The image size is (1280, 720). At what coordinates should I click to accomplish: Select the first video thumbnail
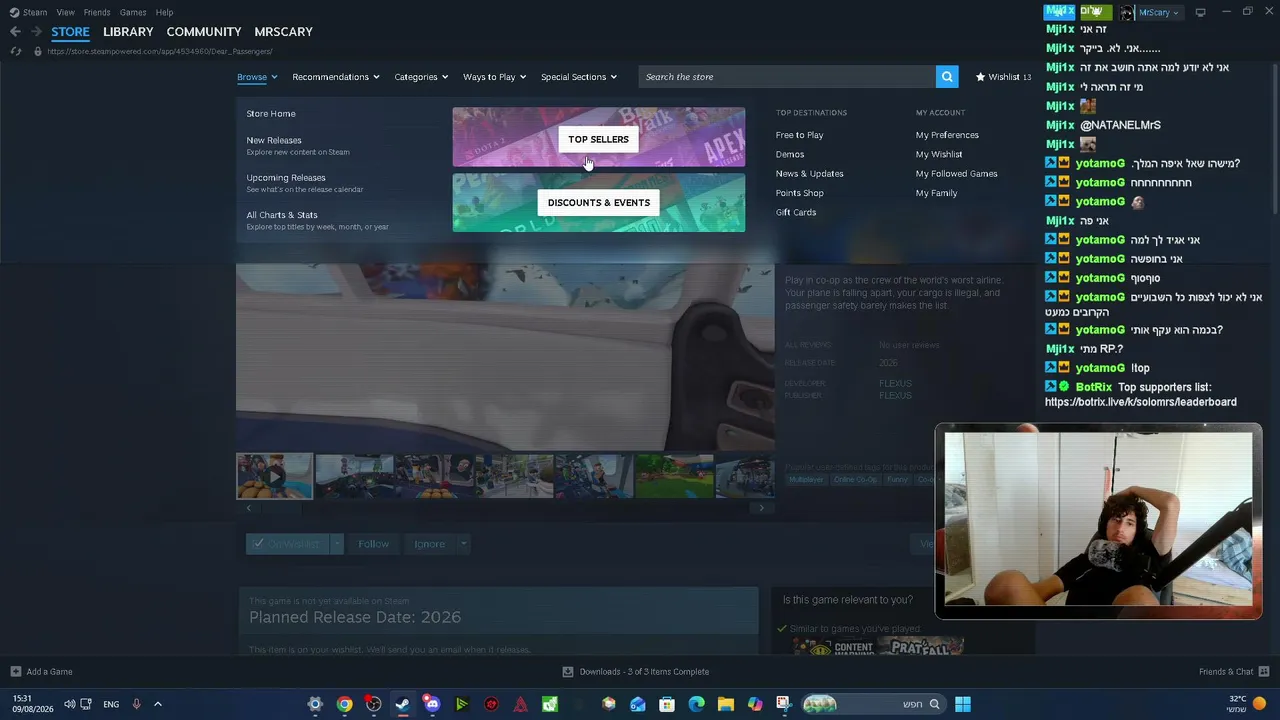point(274,476)
